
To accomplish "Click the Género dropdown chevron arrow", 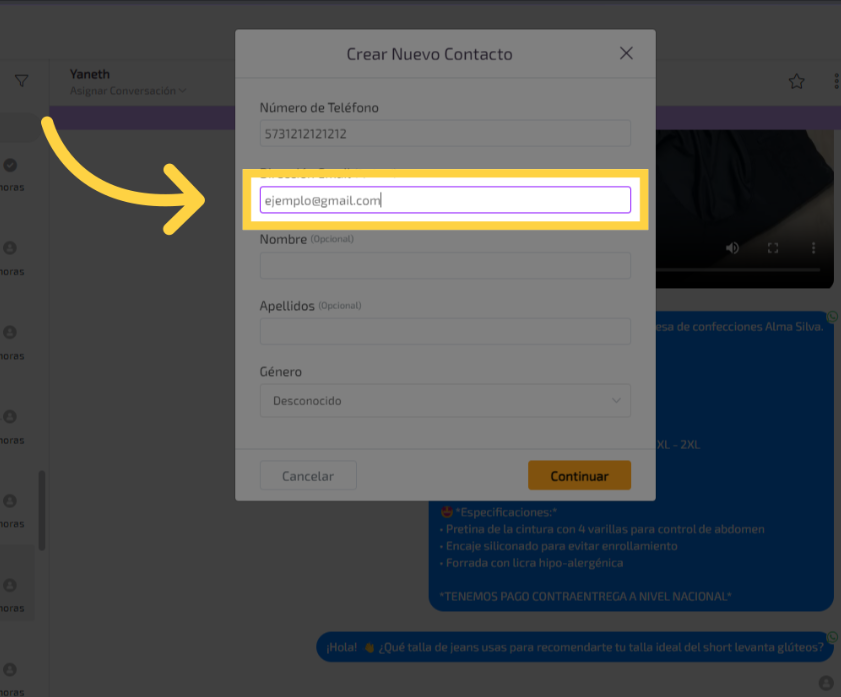I will pyautogui.click(x=616, y=401).
